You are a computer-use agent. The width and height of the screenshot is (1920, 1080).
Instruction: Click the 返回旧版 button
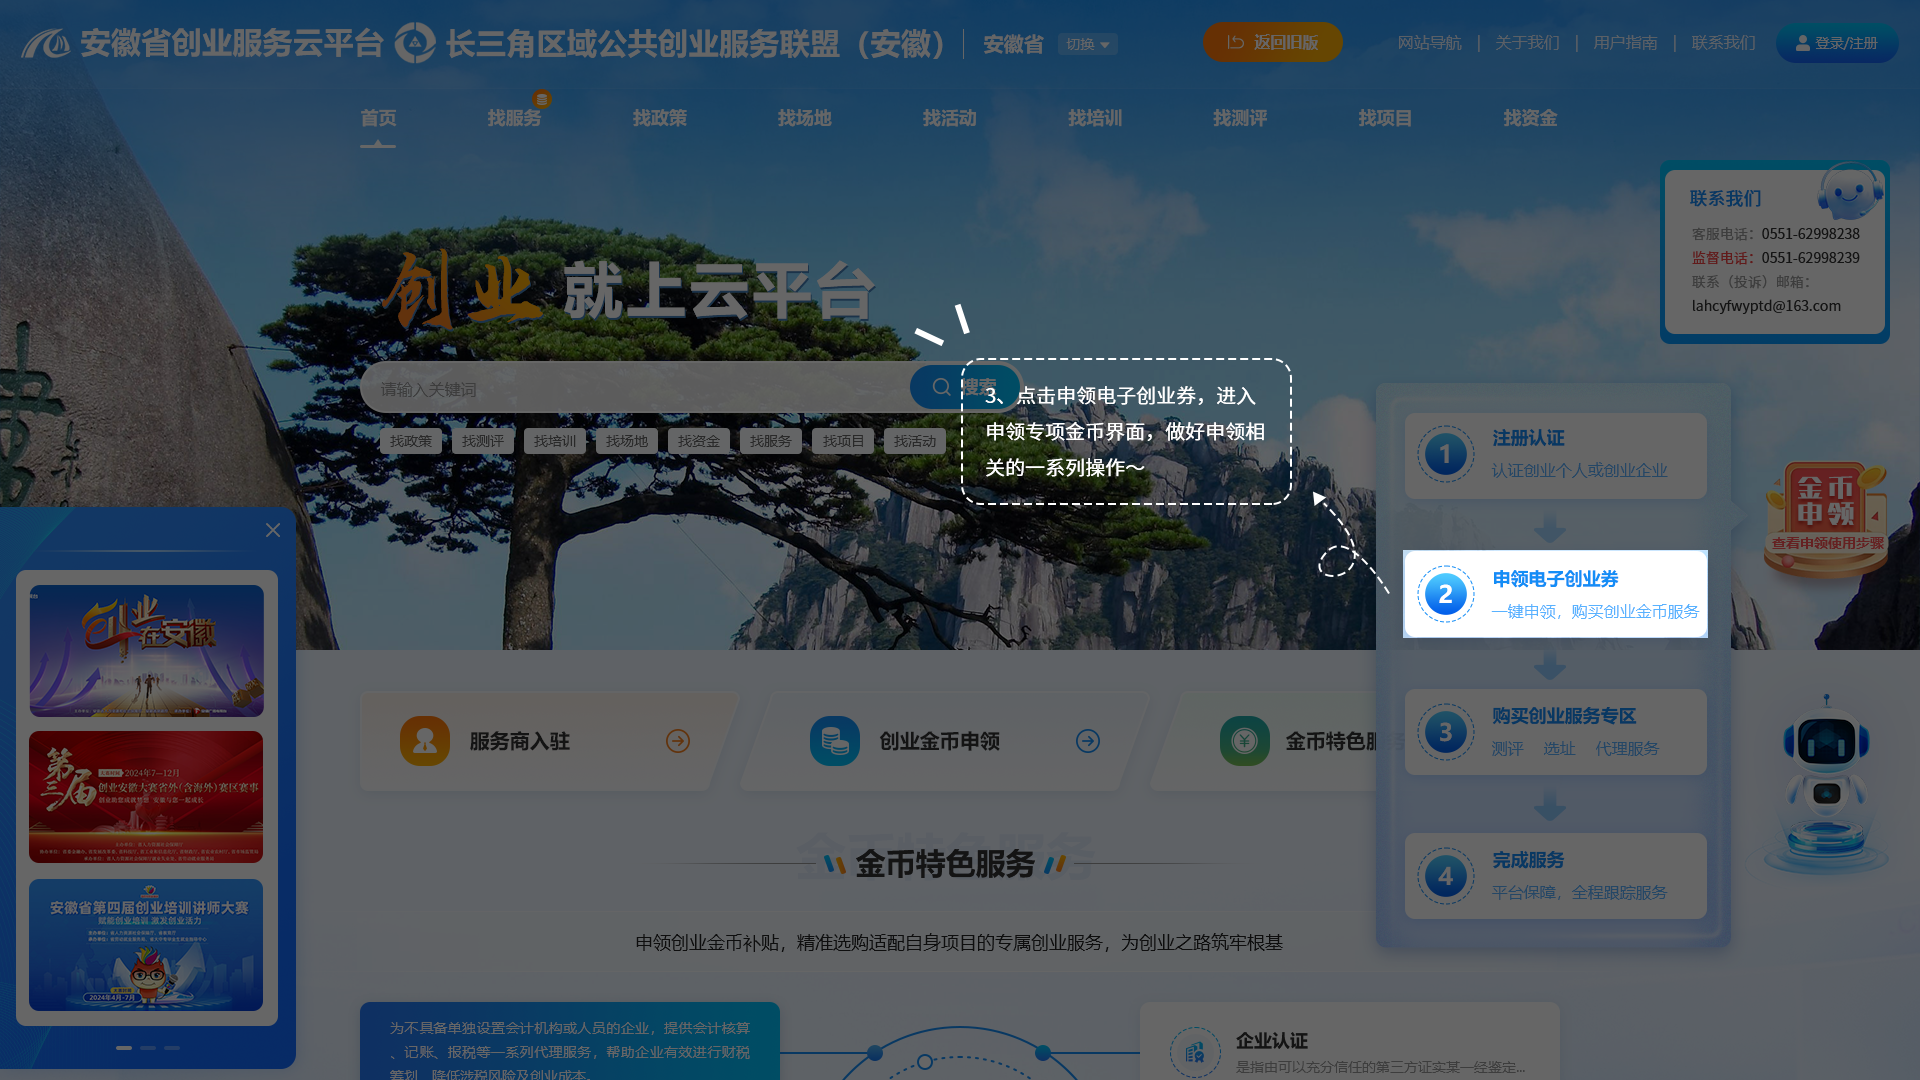click(1273, 42)
